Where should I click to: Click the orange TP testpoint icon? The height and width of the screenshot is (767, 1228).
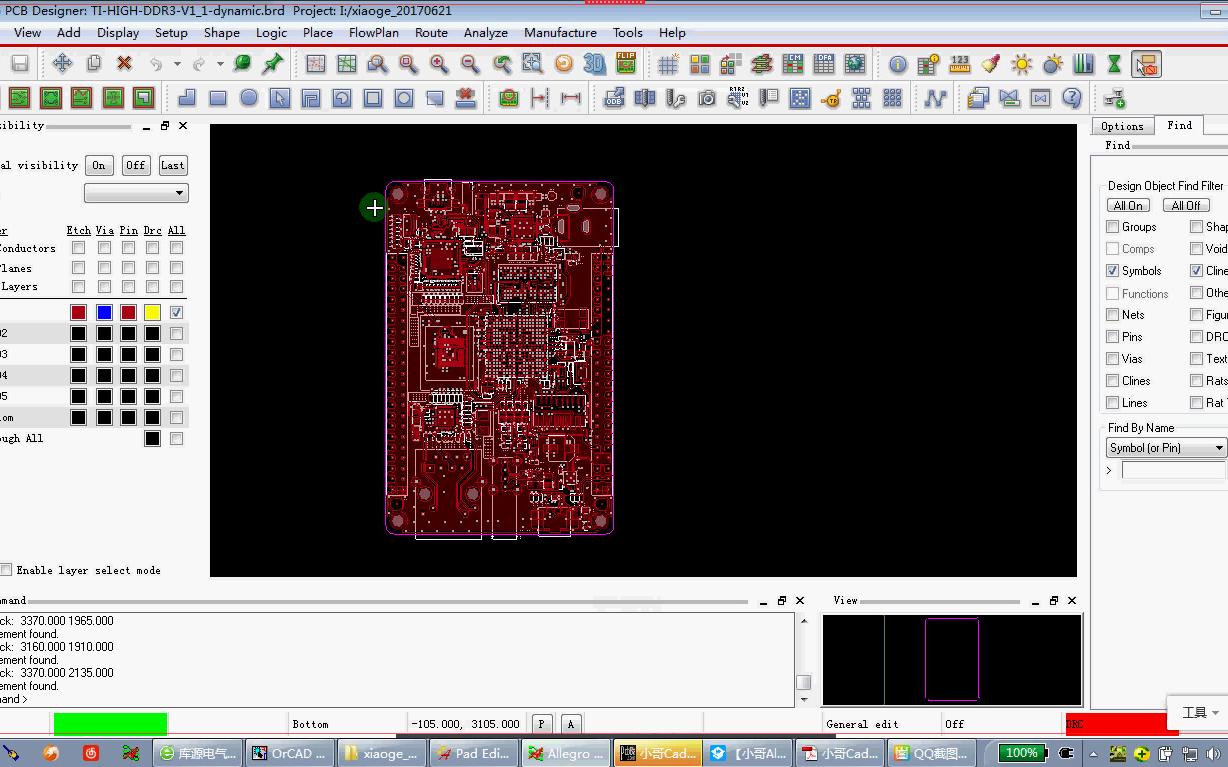pyautogui.click(x=830, y=98)
